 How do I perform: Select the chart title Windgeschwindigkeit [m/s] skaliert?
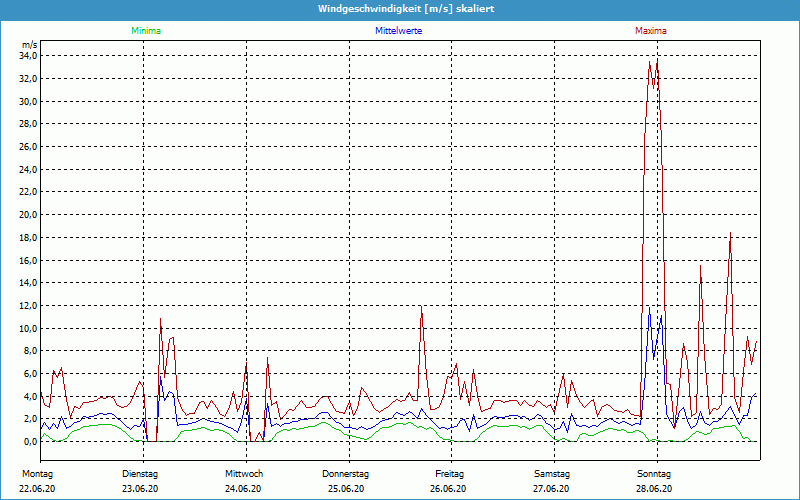(406, 9)
